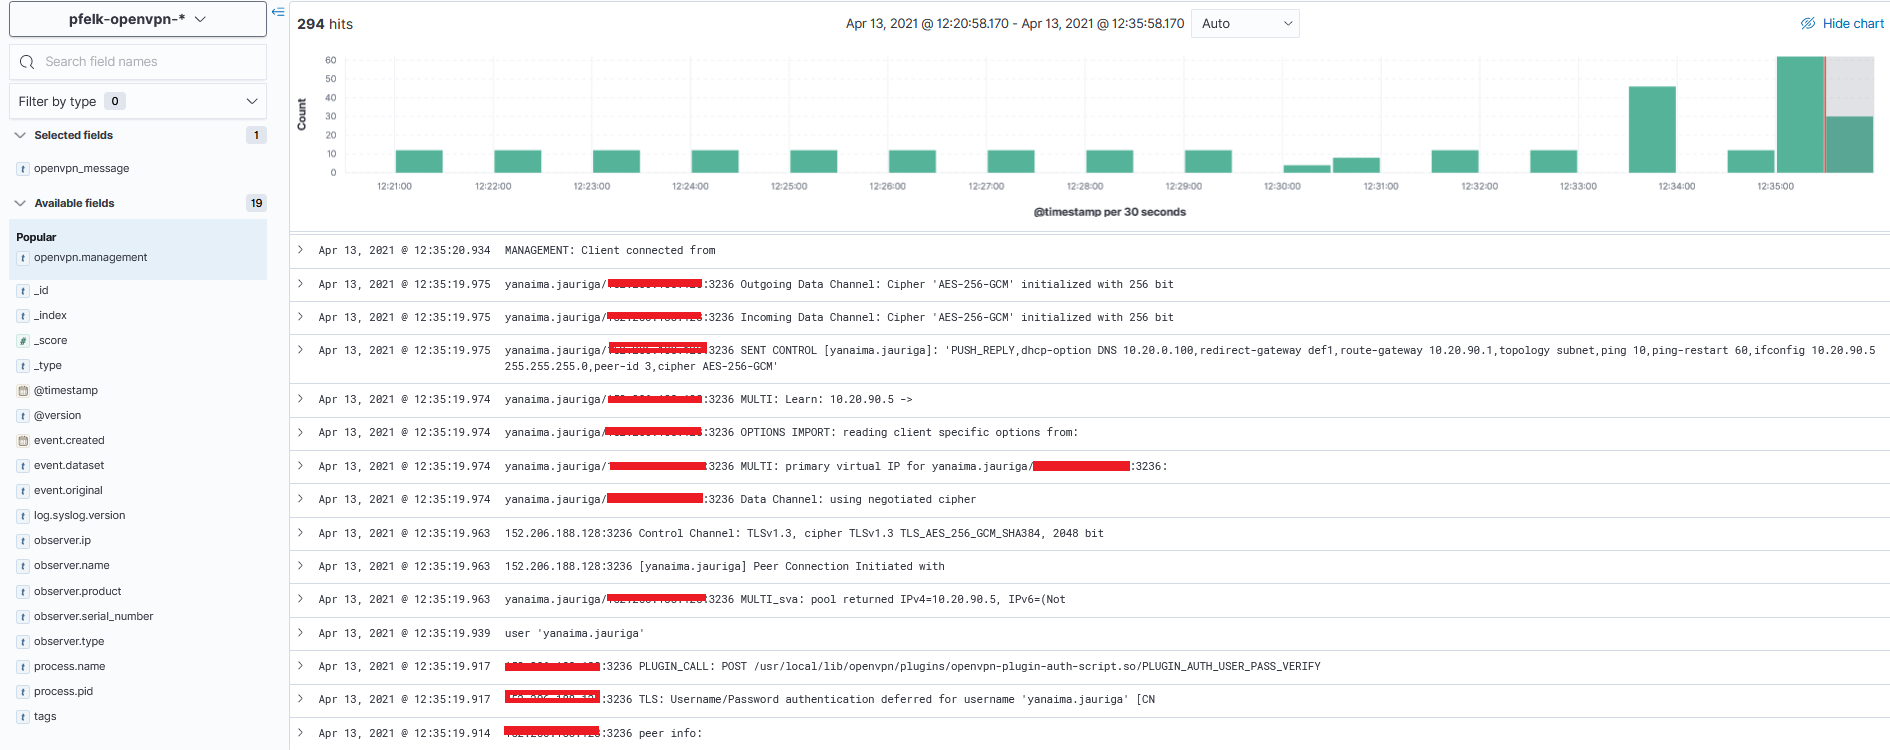Click the Hide chart link
Image resolution: width=1890 pixels, height=750 pixels.
[x=1853, y=23]
